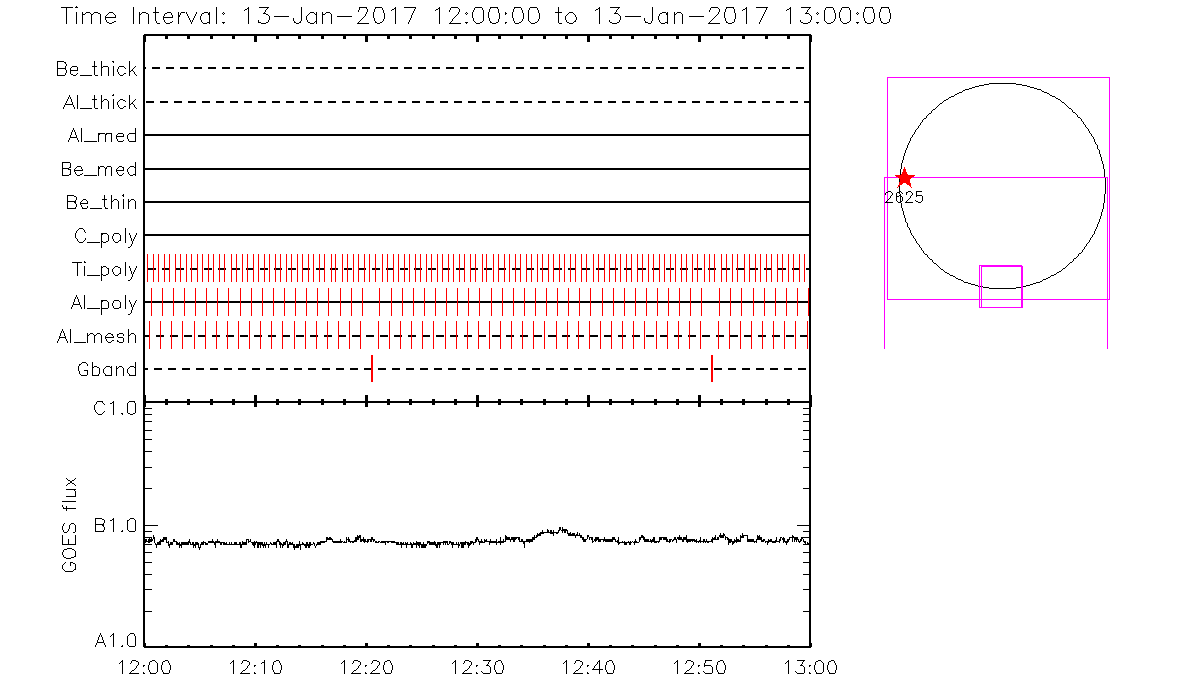Select the magenta field-of-view box
The height and width of the screenshot is (700, 1200).
(x=1001, y=285)
